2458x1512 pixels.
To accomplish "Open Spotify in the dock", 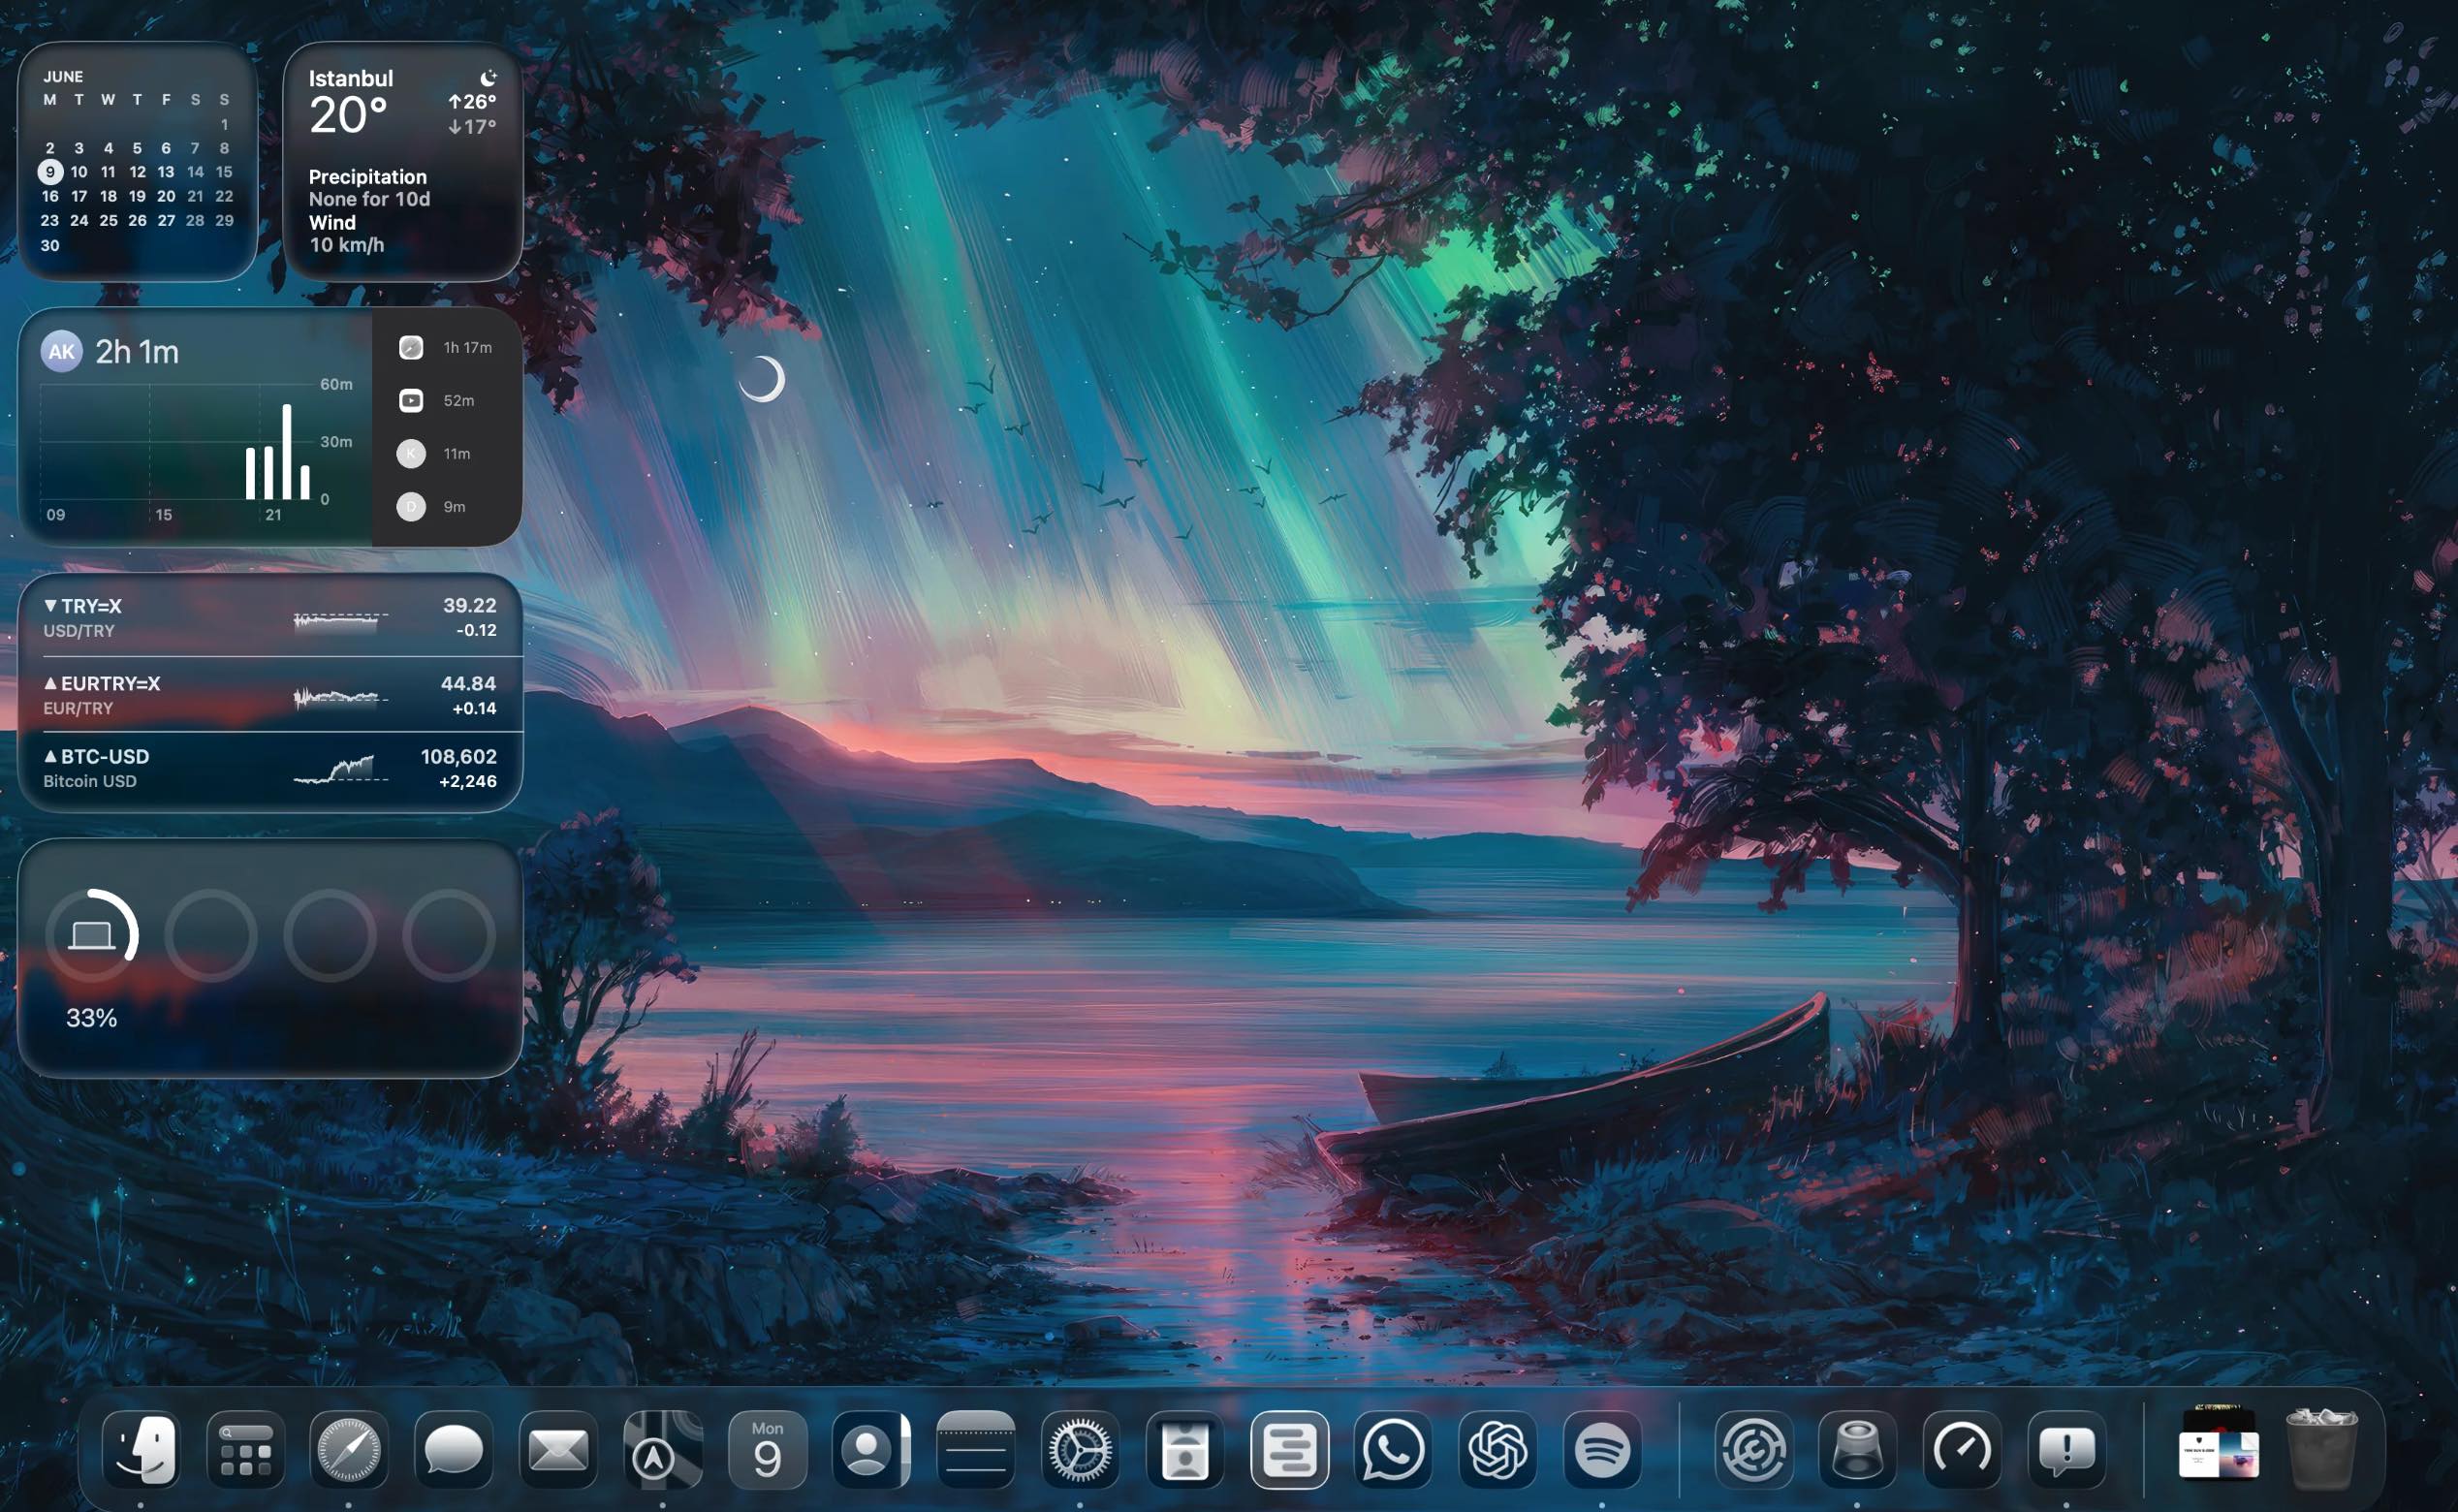I will pyautogui.click(x=1602, y=1449).
